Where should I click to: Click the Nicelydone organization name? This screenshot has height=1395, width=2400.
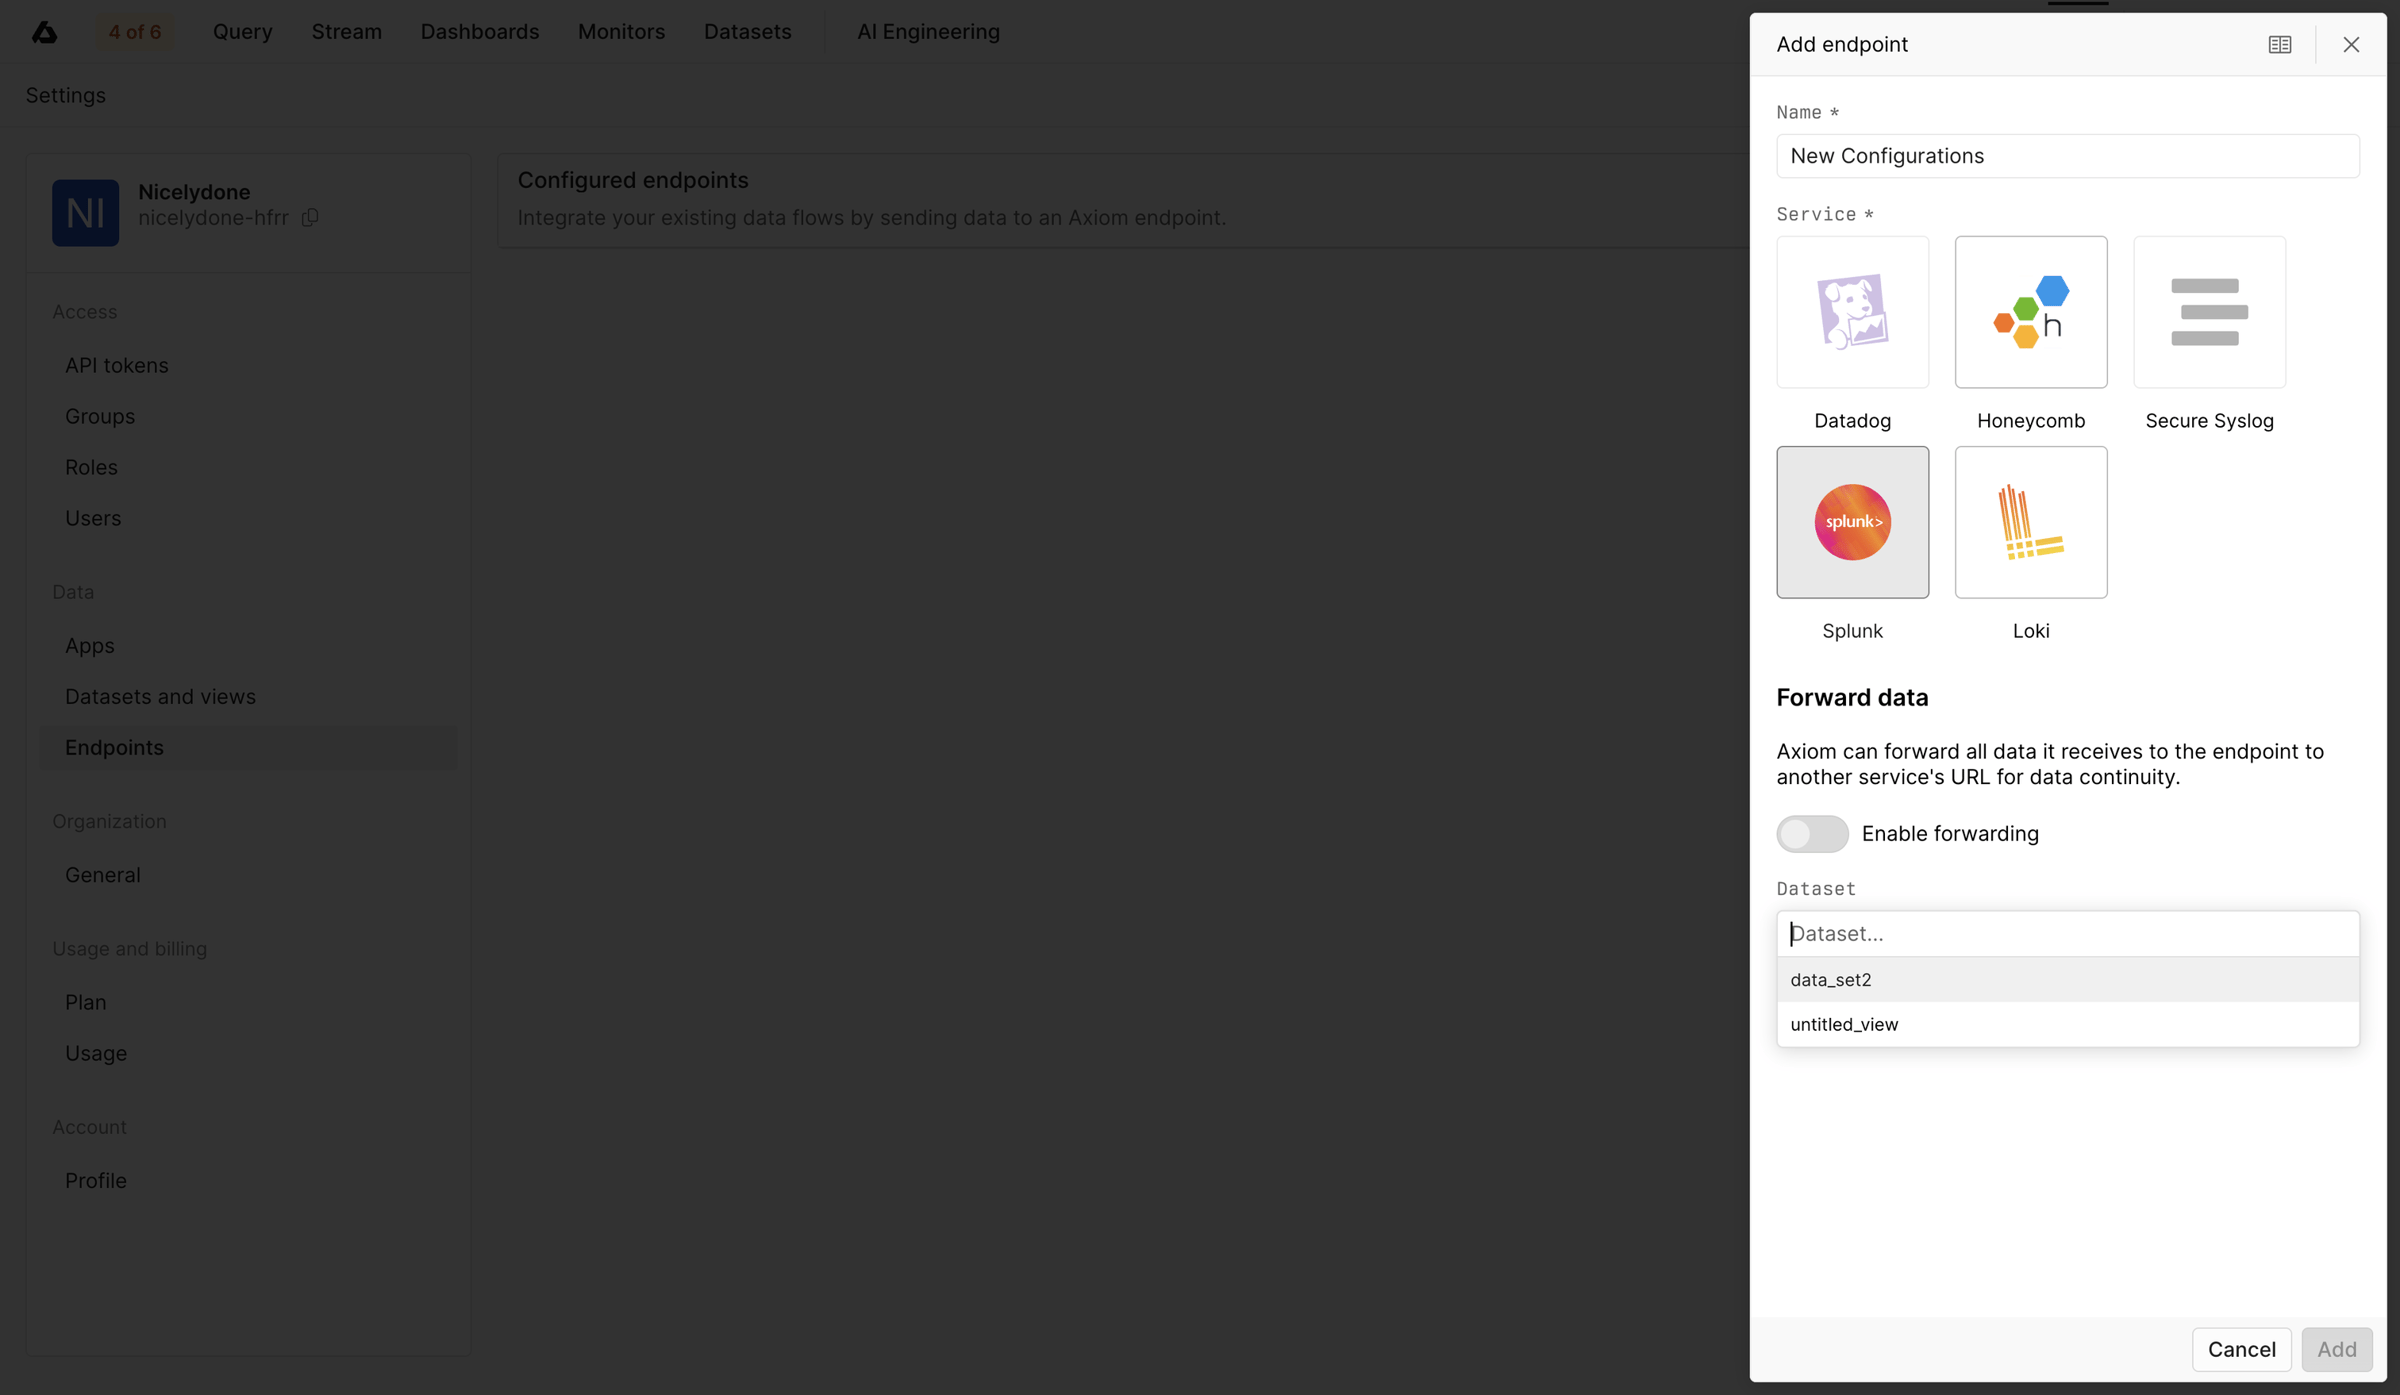[194, 192]
